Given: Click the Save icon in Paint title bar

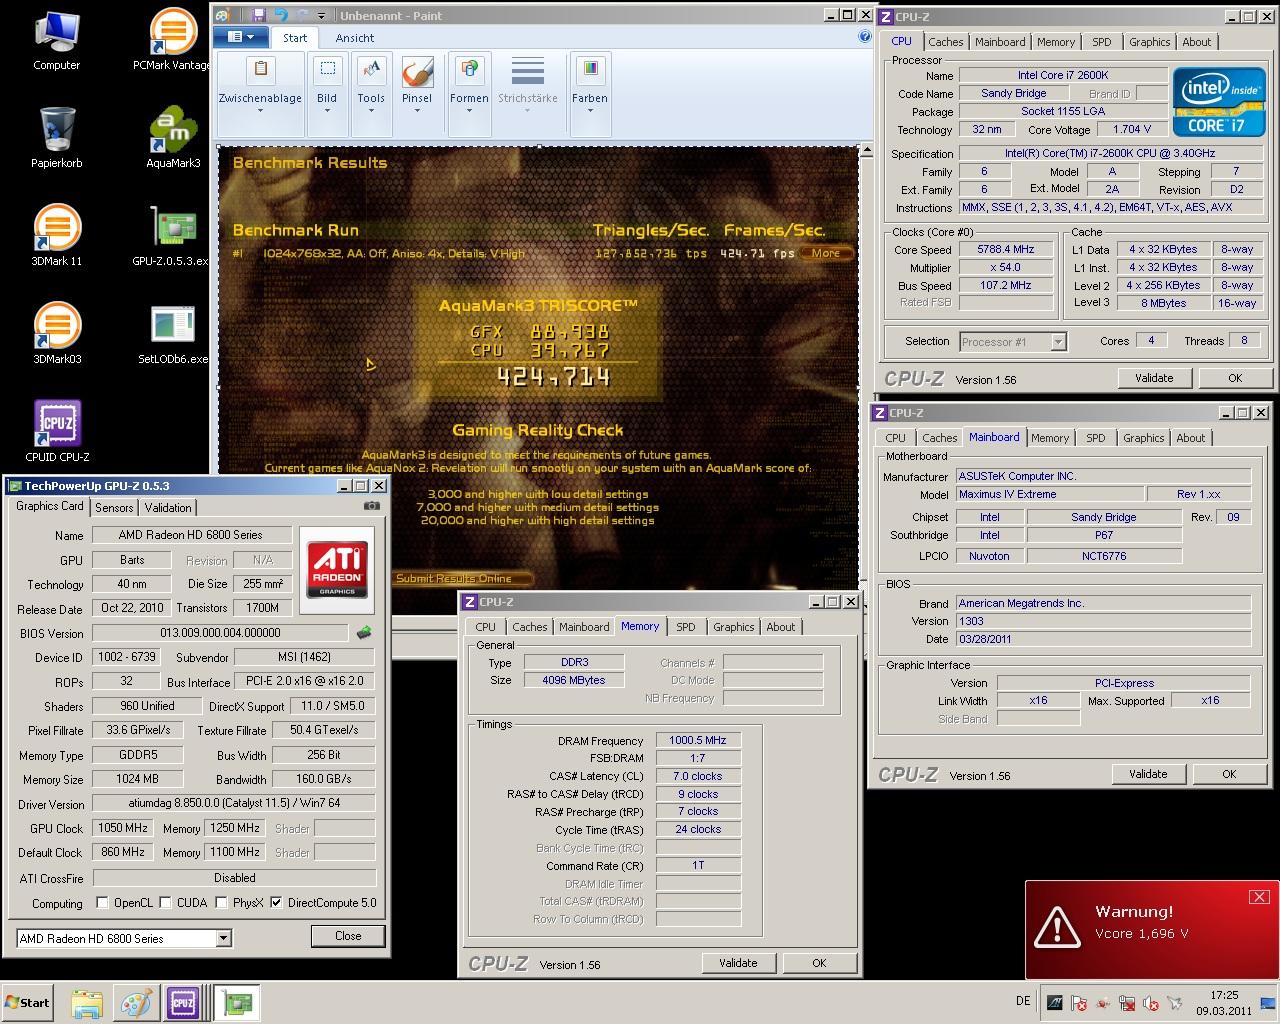Looking at the screenshot, I should pyautogui.click(x=258, y=15).
